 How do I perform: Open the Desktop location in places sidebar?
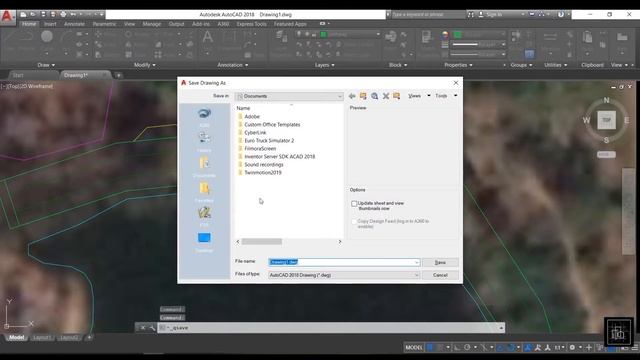pyautogui.click(x=204, y=242)
